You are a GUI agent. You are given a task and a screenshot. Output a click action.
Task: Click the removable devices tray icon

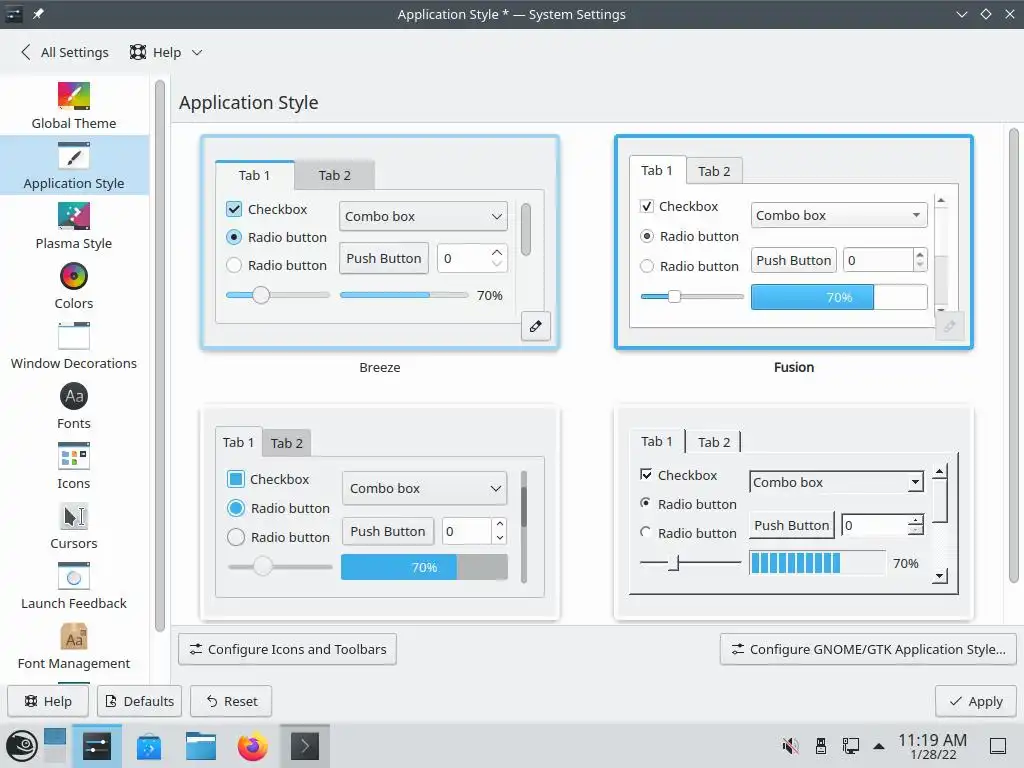[x=821, y=745]
